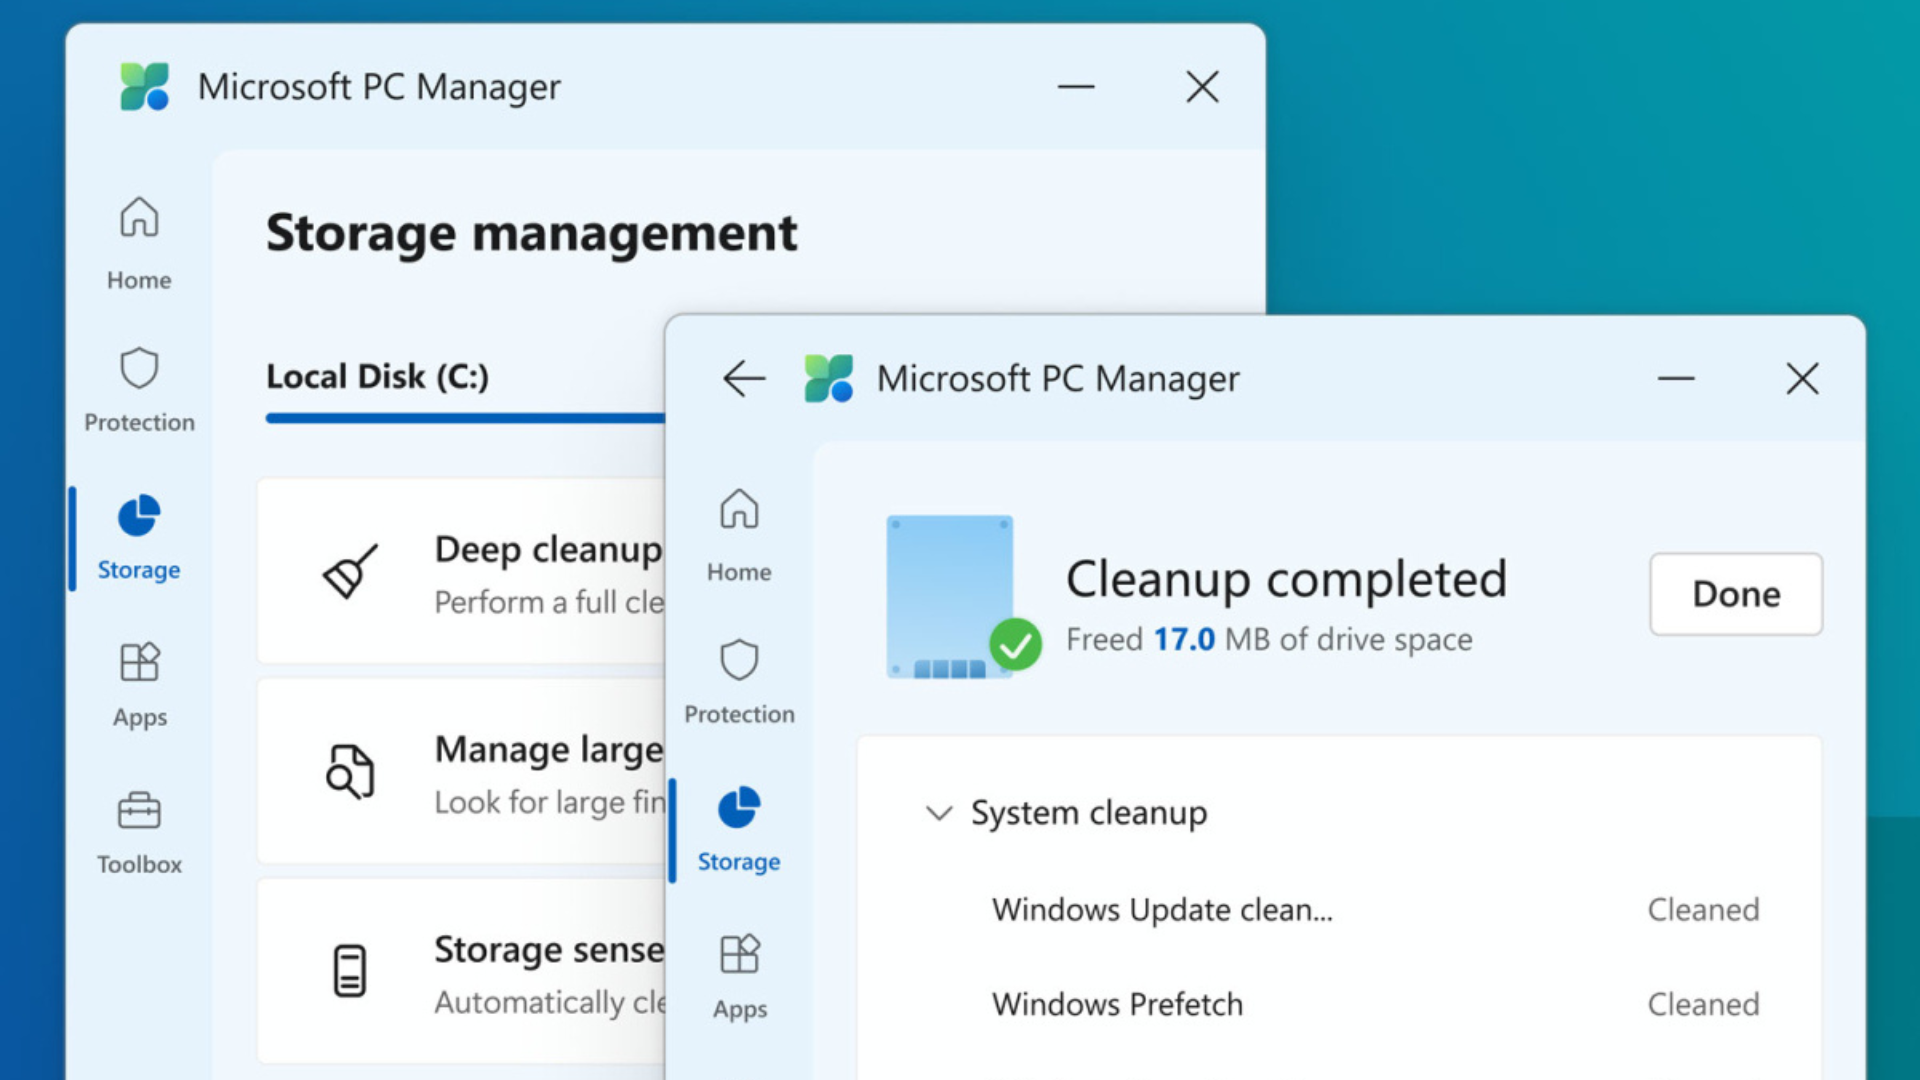Select the Manage large files magnifier icon
The width and height of the screenshot is (1920, 1080).
point(350,773)
